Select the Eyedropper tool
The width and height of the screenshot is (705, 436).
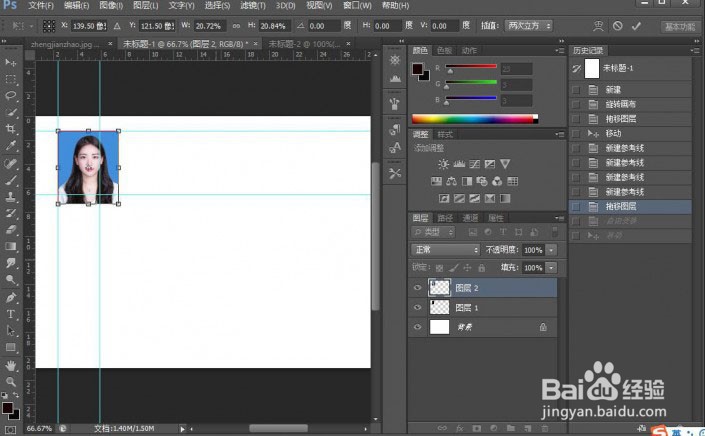(x=10, y=146)
